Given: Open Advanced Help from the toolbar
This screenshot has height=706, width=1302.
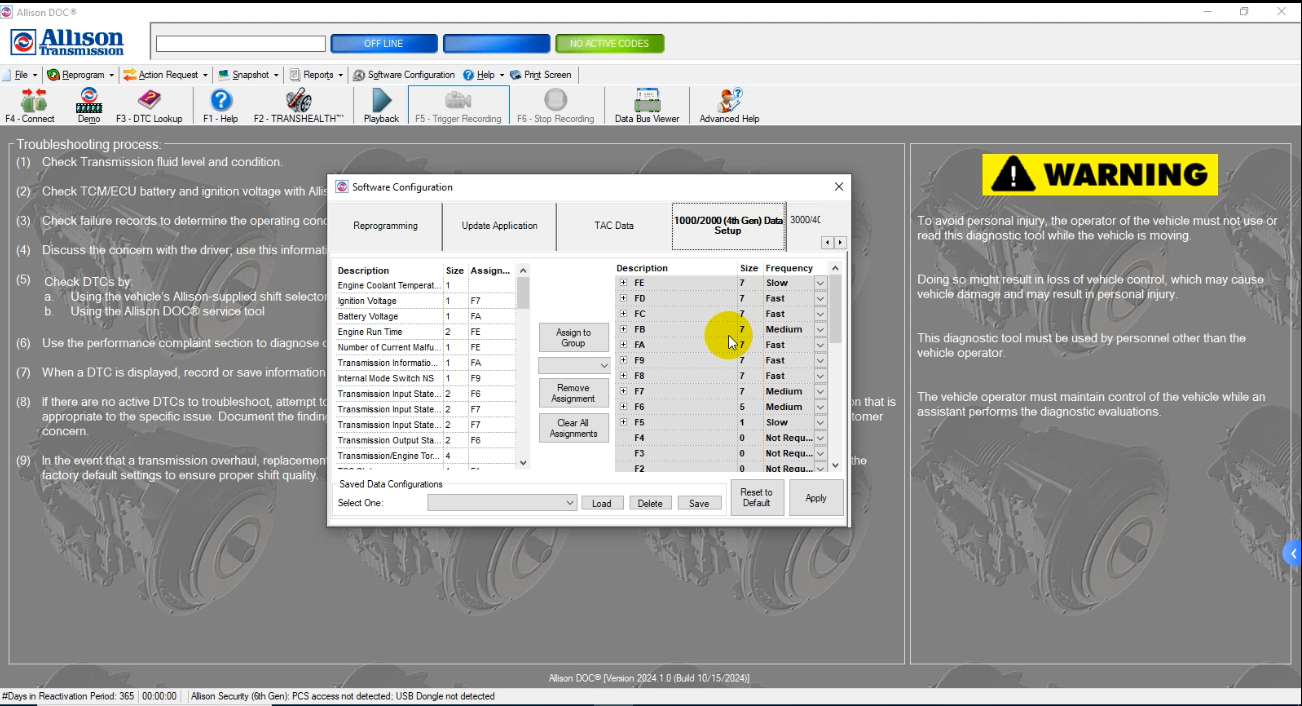Looking at the screenshot, I should (729, 105).
